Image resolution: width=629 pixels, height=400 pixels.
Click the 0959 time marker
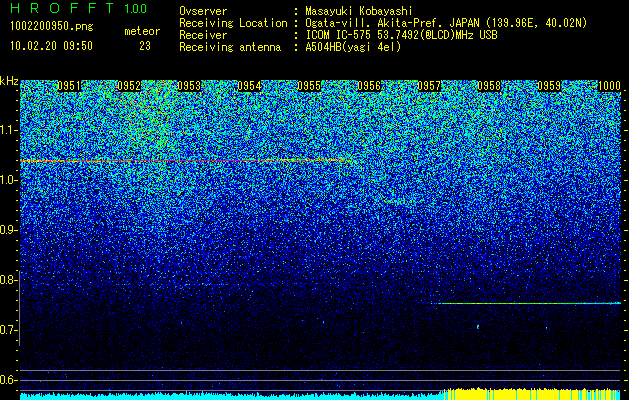point(549,86)
